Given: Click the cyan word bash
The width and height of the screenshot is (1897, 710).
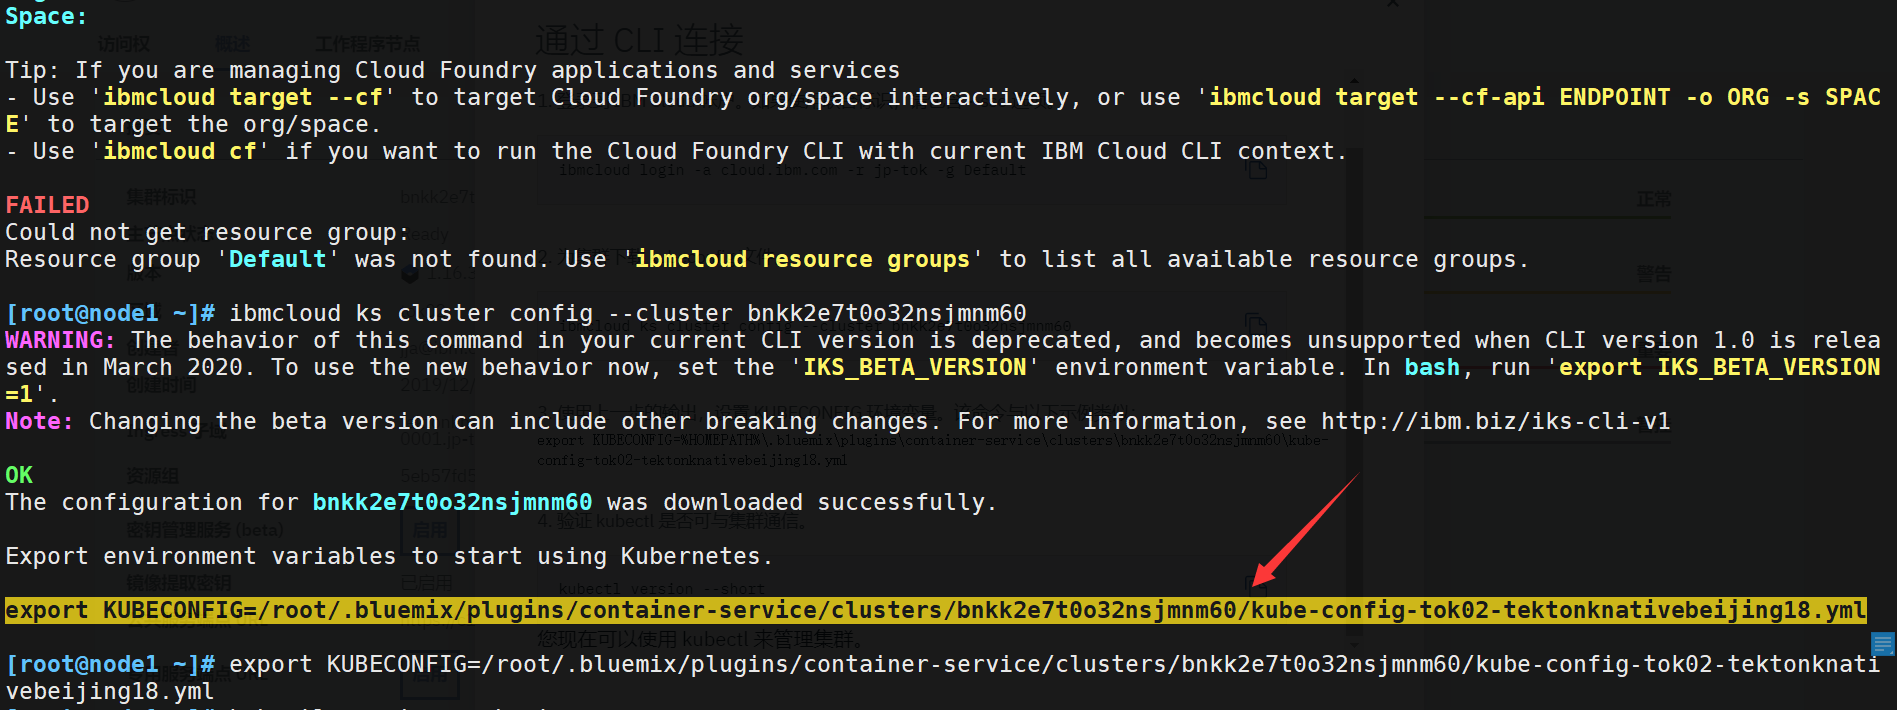Looking at the screenshot, I should pos(1432,367).
